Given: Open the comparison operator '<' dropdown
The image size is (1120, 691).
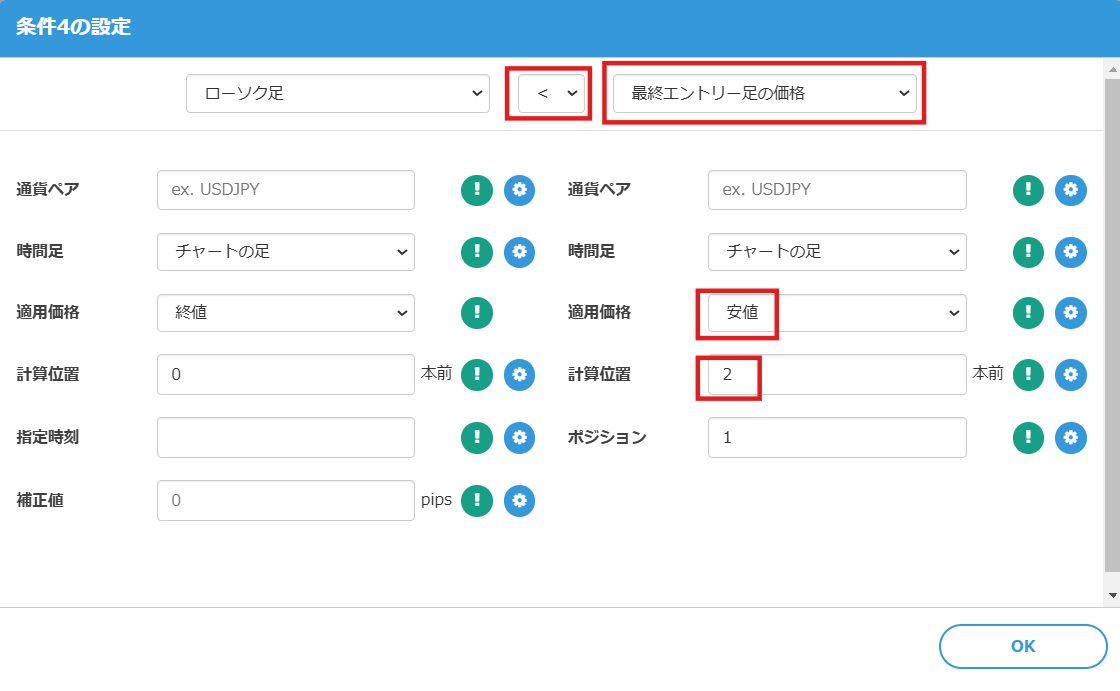Looking at the screenshot, I should click(551, 94).
